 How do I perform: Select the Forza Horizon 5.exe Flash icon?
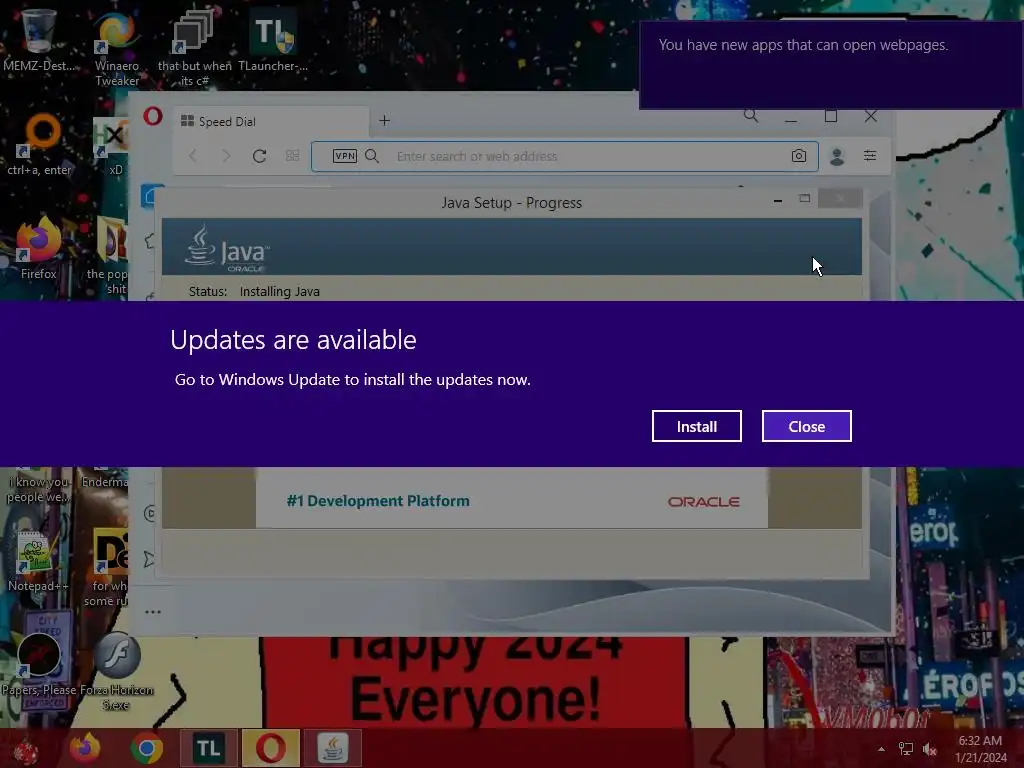[116, 669]
